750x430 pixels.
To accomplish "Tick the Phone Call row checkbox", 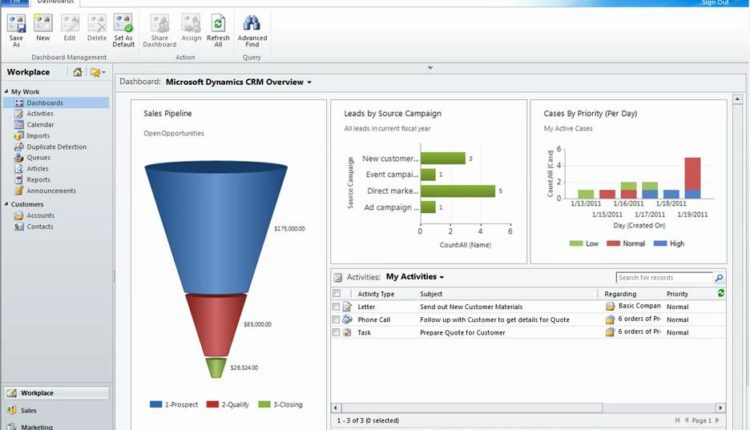I will tap(337, 320).
